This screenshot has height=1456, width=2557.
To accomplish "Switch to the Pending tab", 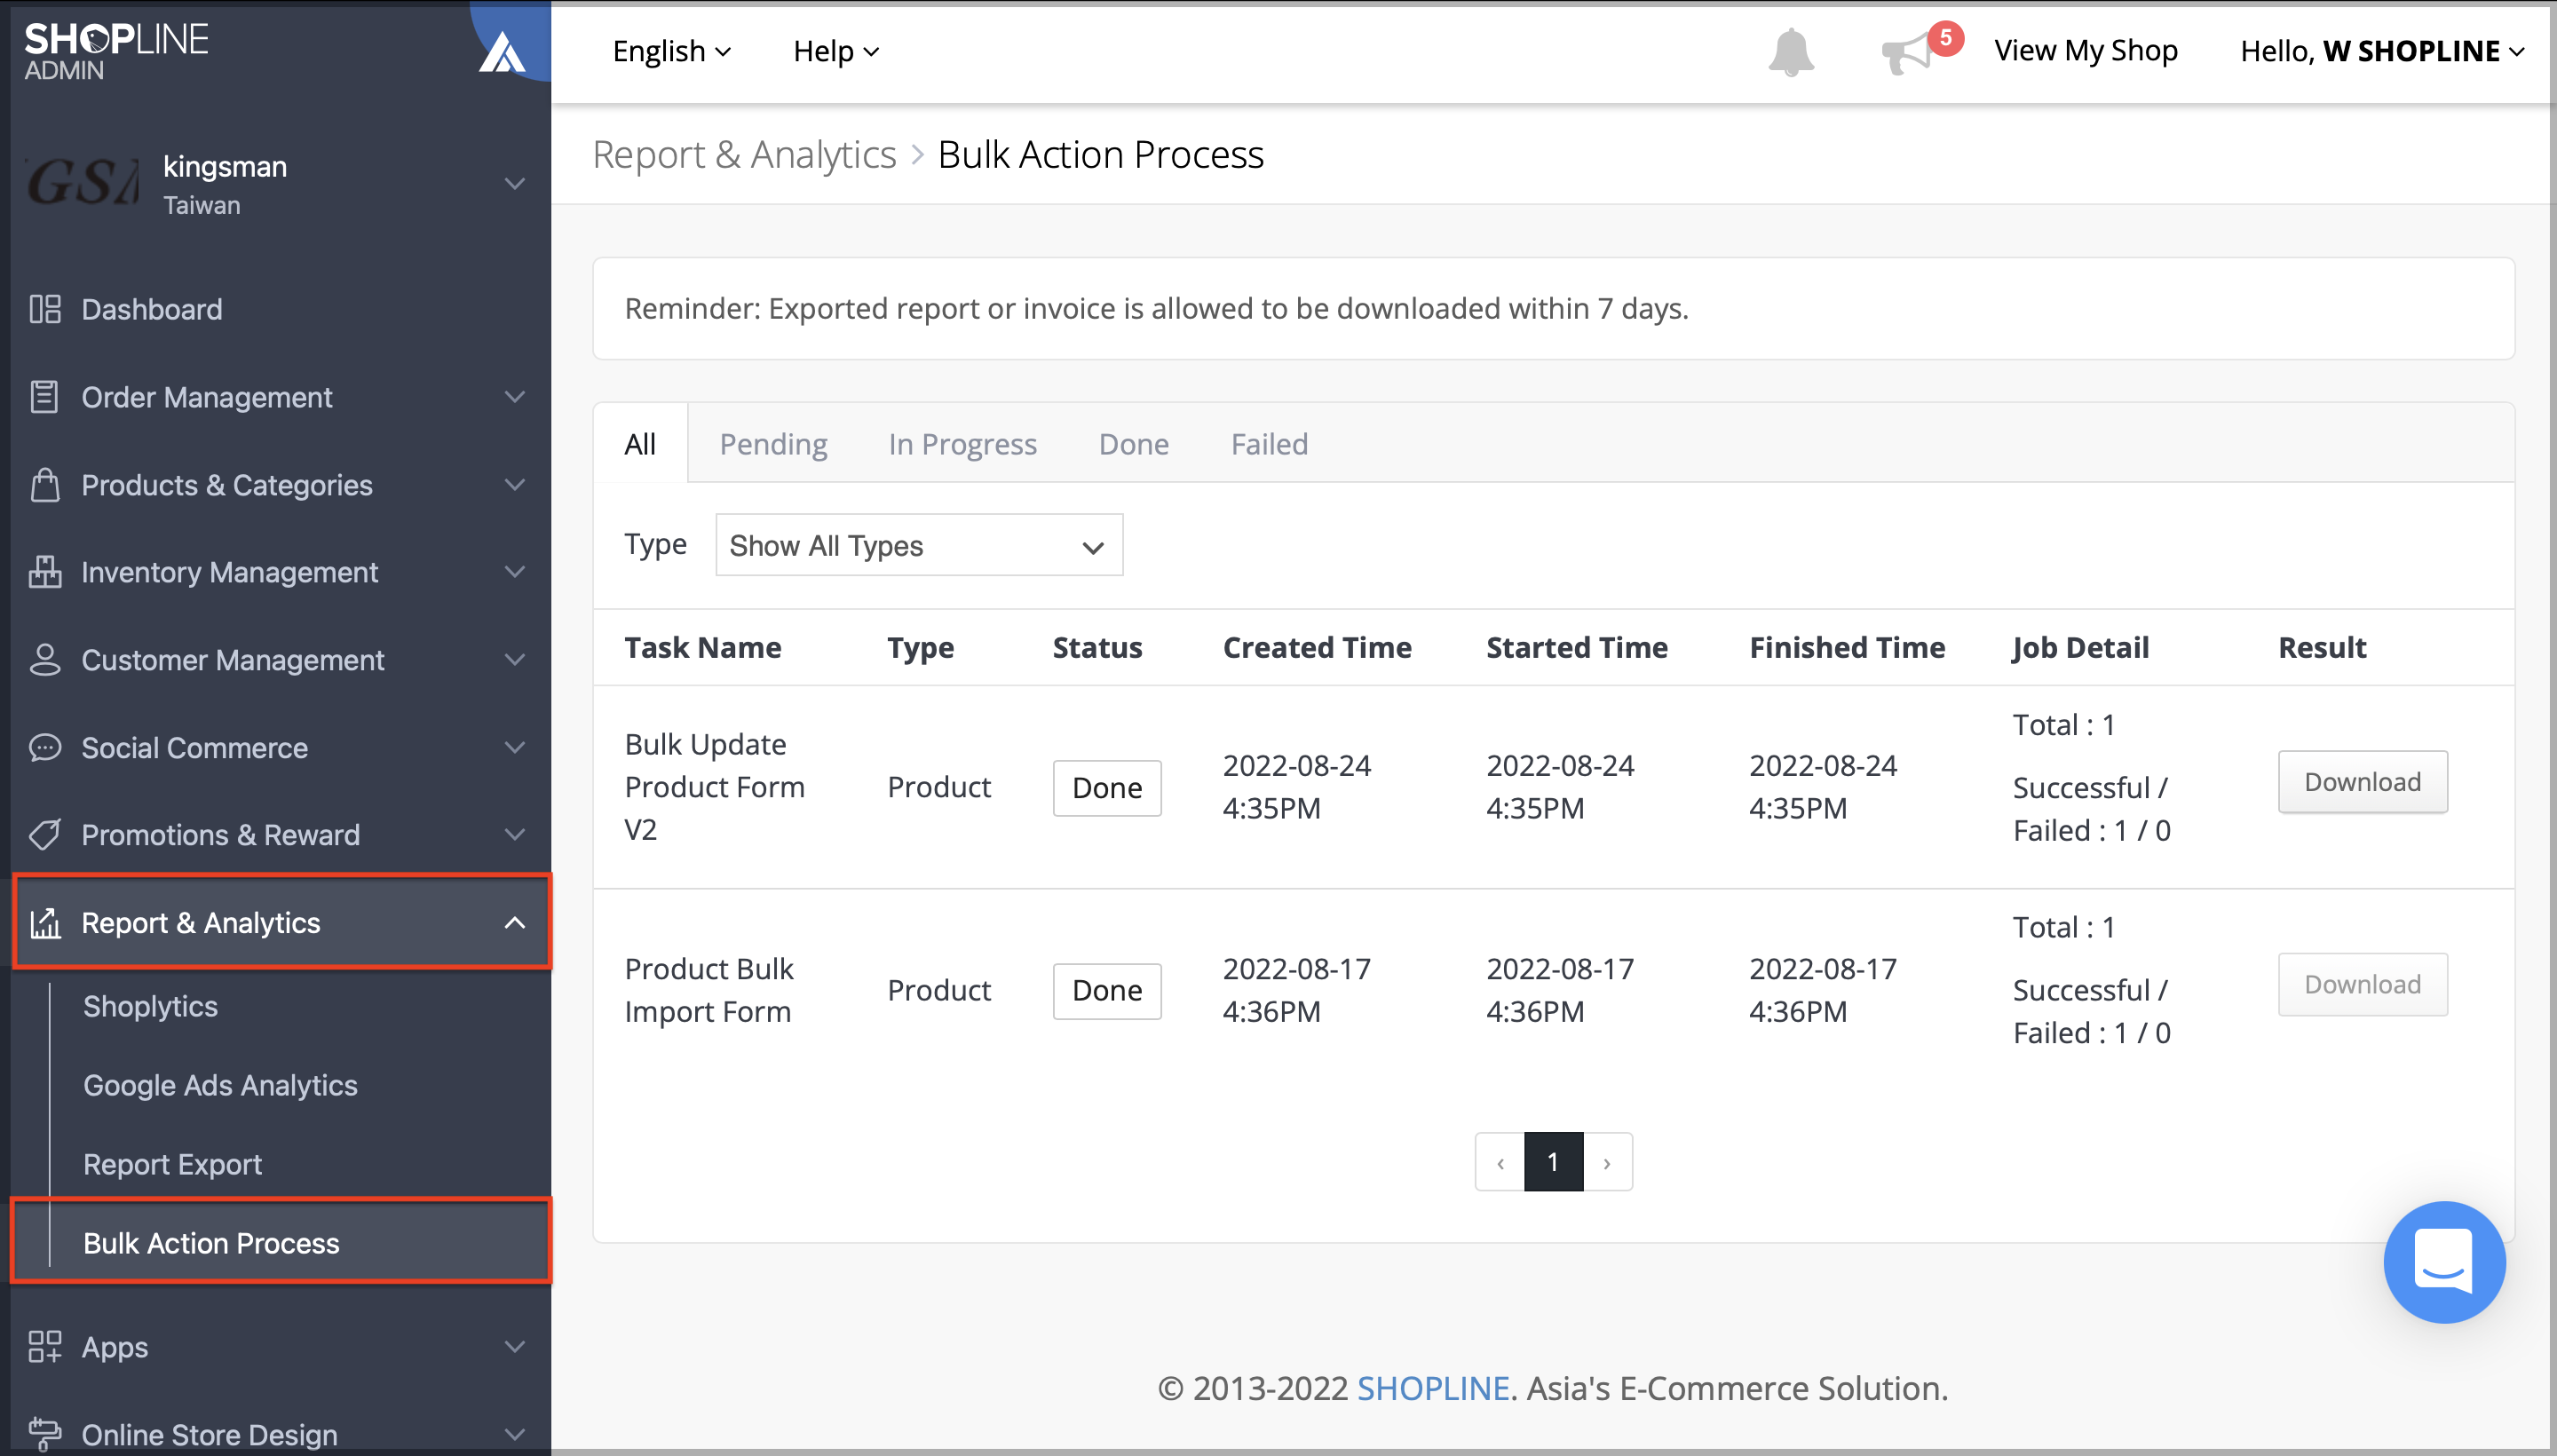I will click(774, 444).
